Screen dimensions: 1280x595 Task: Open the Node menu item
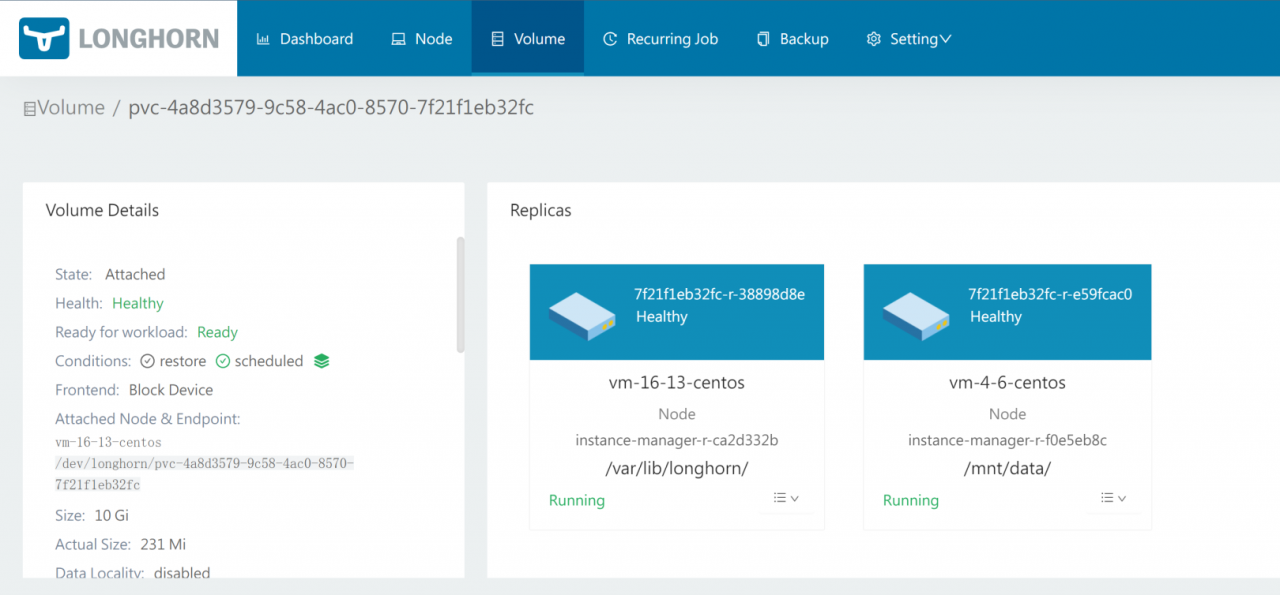(421, 39)
